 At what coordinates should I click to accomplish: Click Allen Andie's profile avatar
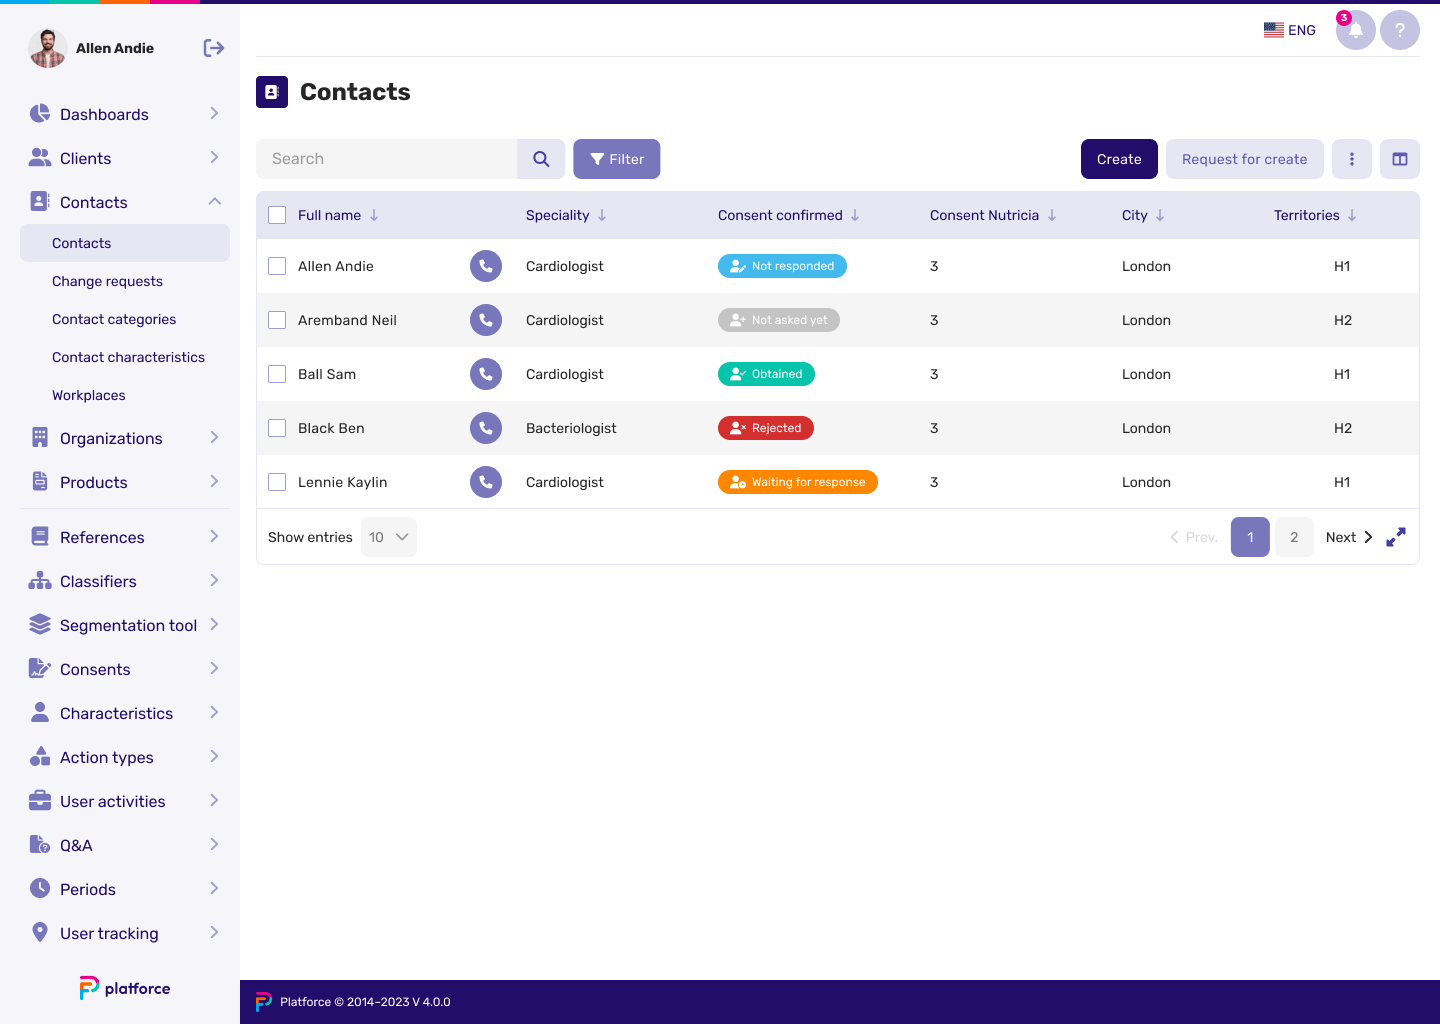tap(47, 48)
